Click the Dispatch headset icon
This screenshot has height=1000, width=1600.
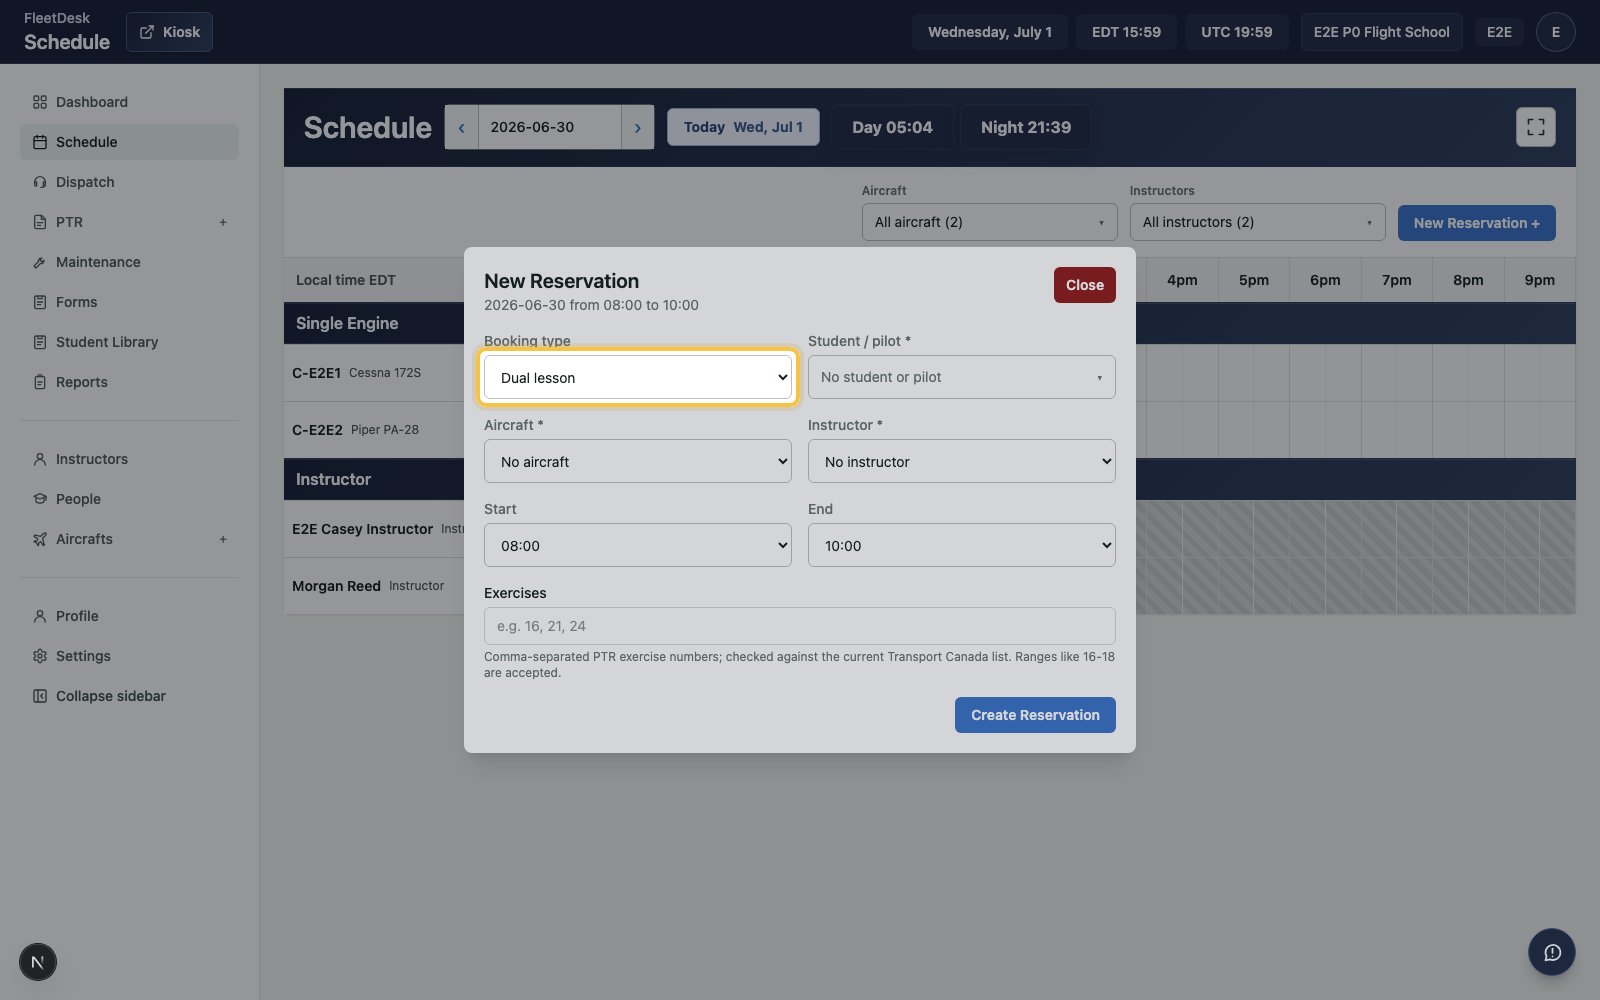tap(40, 182)
